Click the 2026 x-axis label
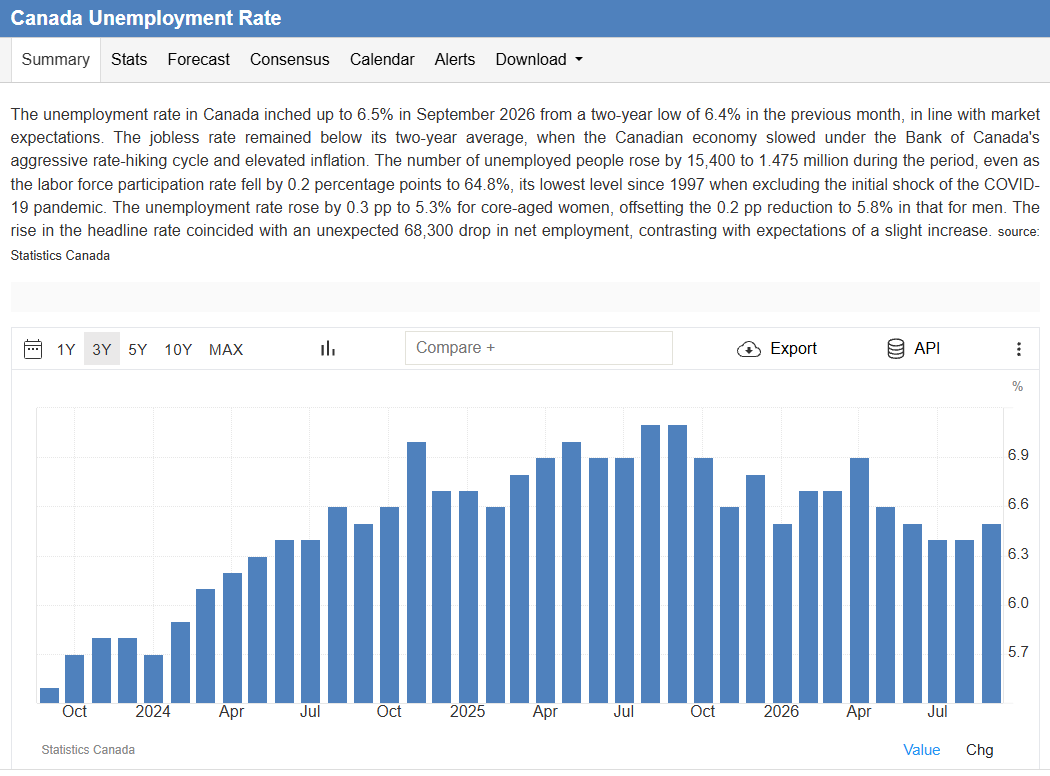 [781, 712]
